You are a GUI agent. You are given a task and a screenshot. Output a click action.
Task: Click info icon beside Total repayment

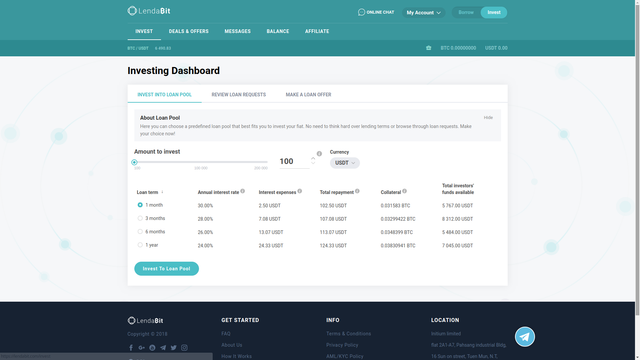tap(357, 191)
